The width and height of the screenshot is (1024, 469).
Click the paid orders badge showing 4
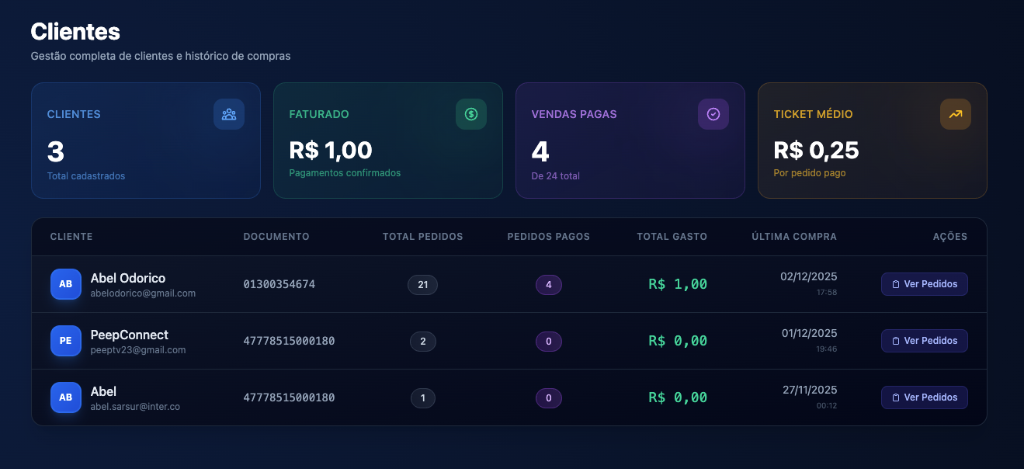(548, 285)
